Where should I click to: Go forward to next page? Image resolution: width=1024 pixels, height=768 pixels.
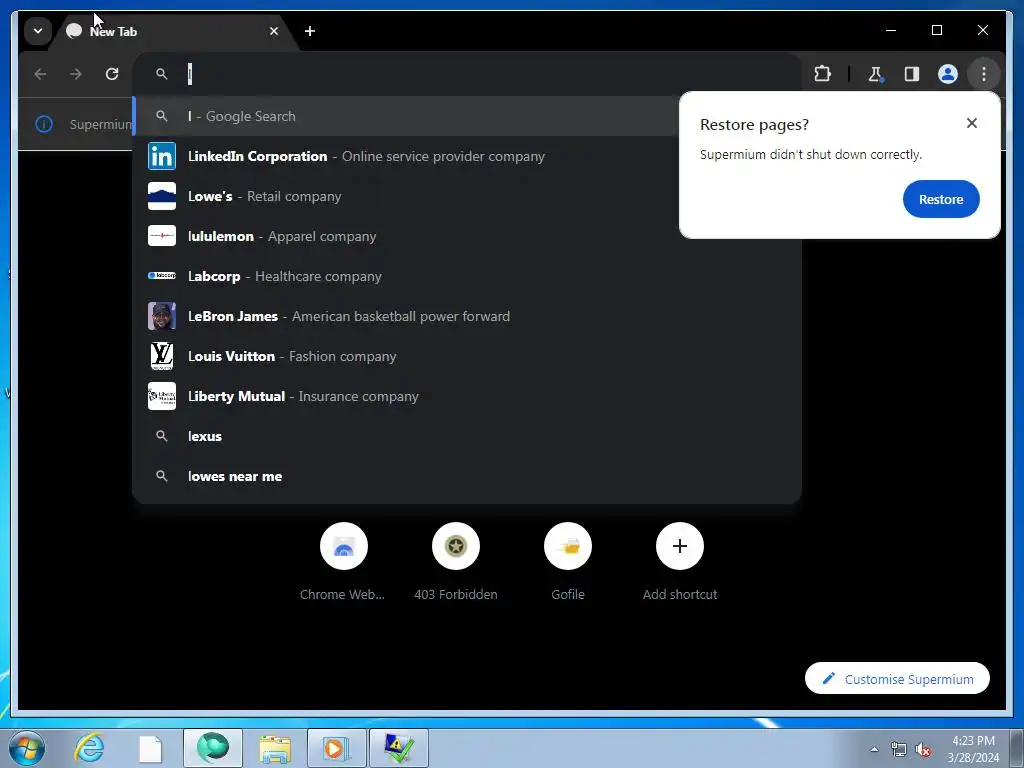76,74
